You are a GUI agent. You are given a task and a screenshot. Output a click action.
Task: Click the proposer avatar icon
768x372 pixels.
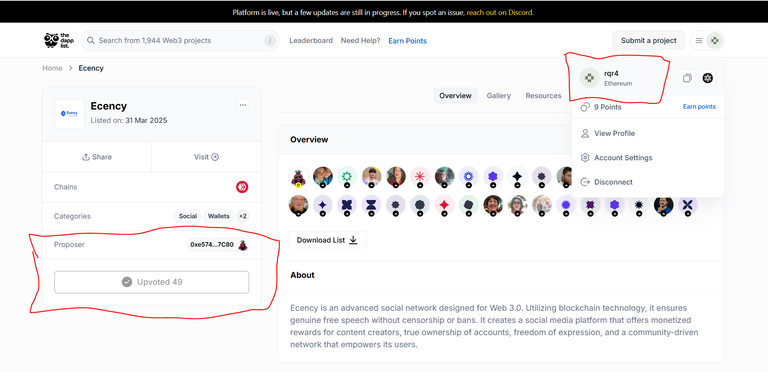[x=243, y=245]
